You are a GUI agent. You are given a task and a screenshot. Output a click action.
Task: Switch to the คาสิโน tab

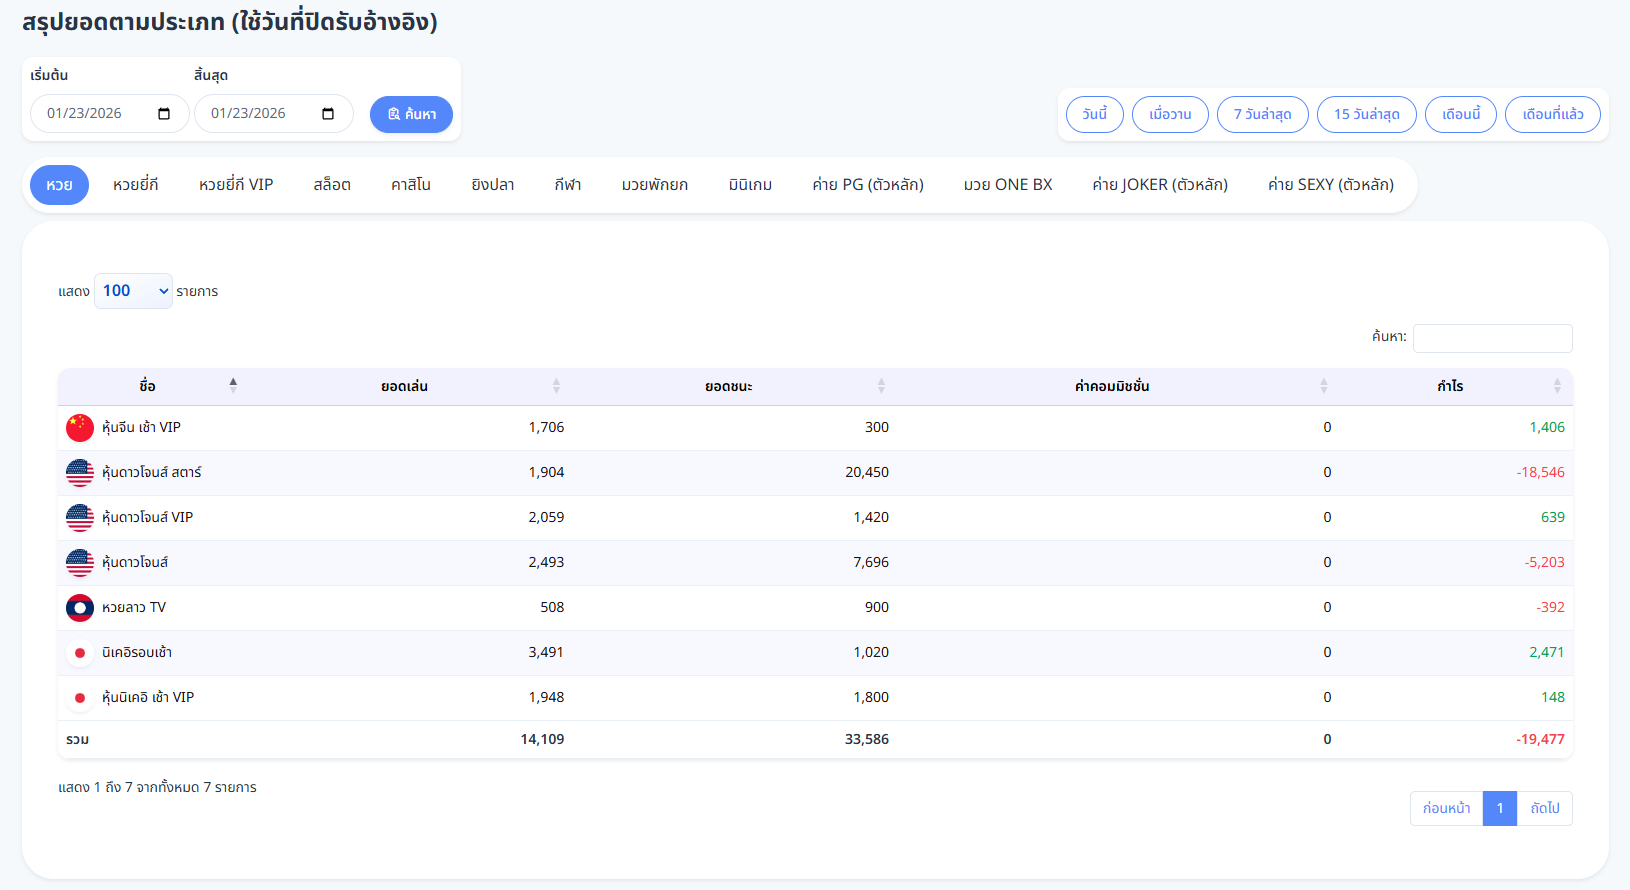(x=411, y=185)
